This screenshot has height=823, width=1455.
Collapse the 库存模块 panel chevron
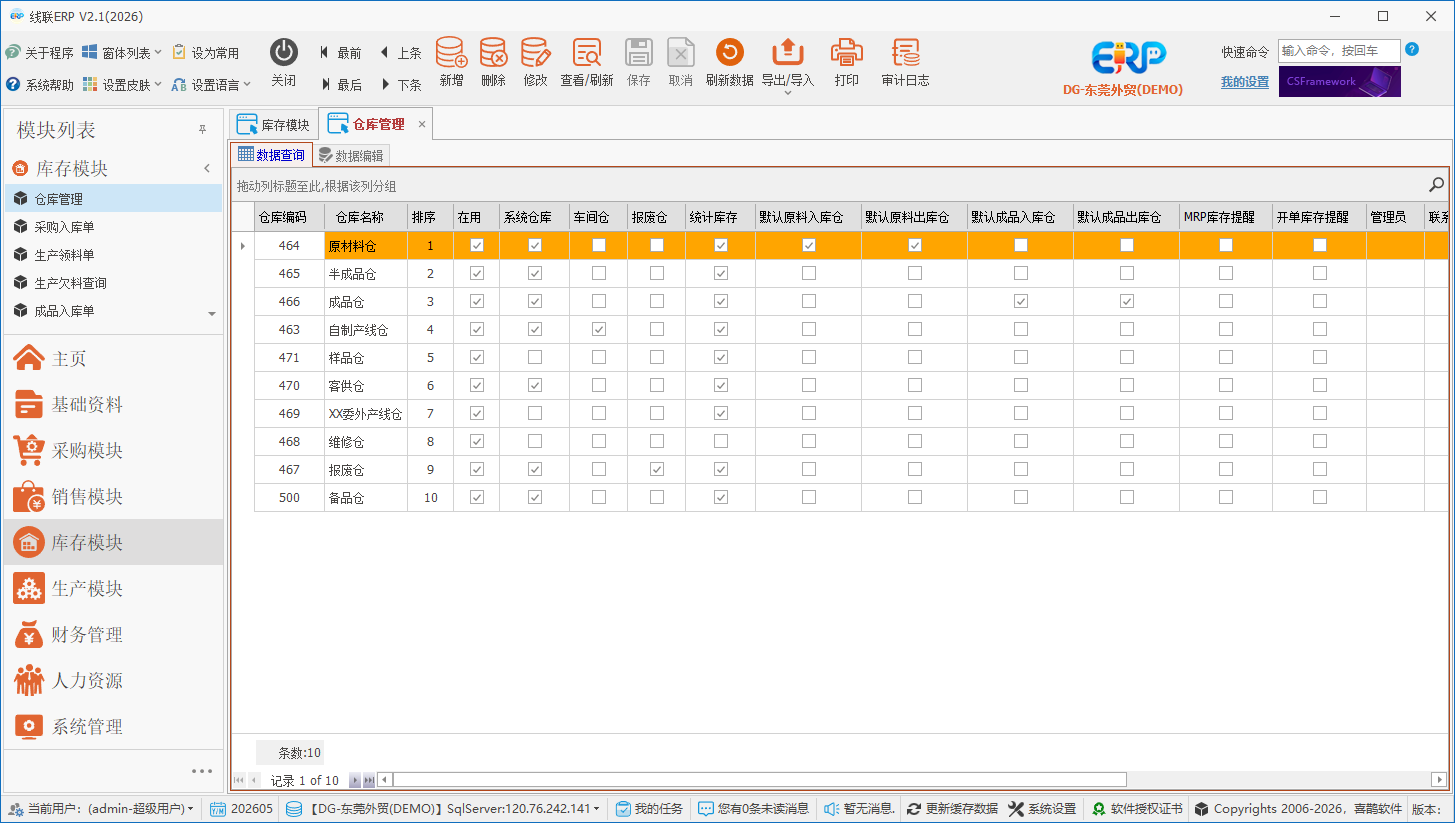tap(207, 168)
